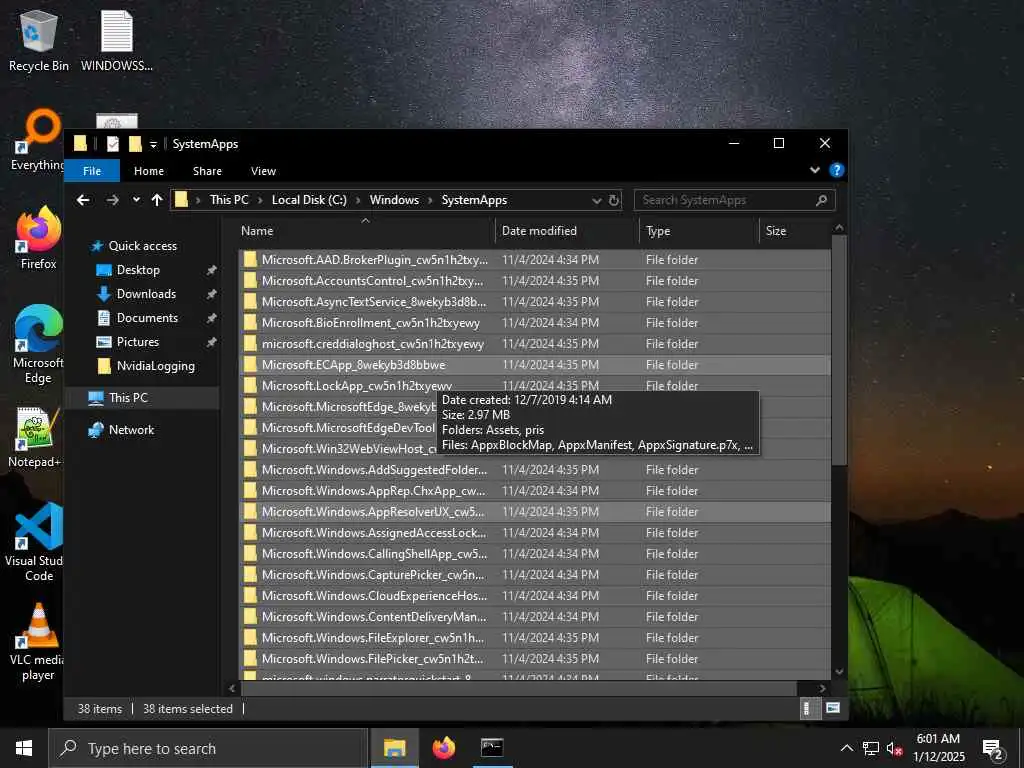Click SystemApps in the address breadcrumb

474,200
